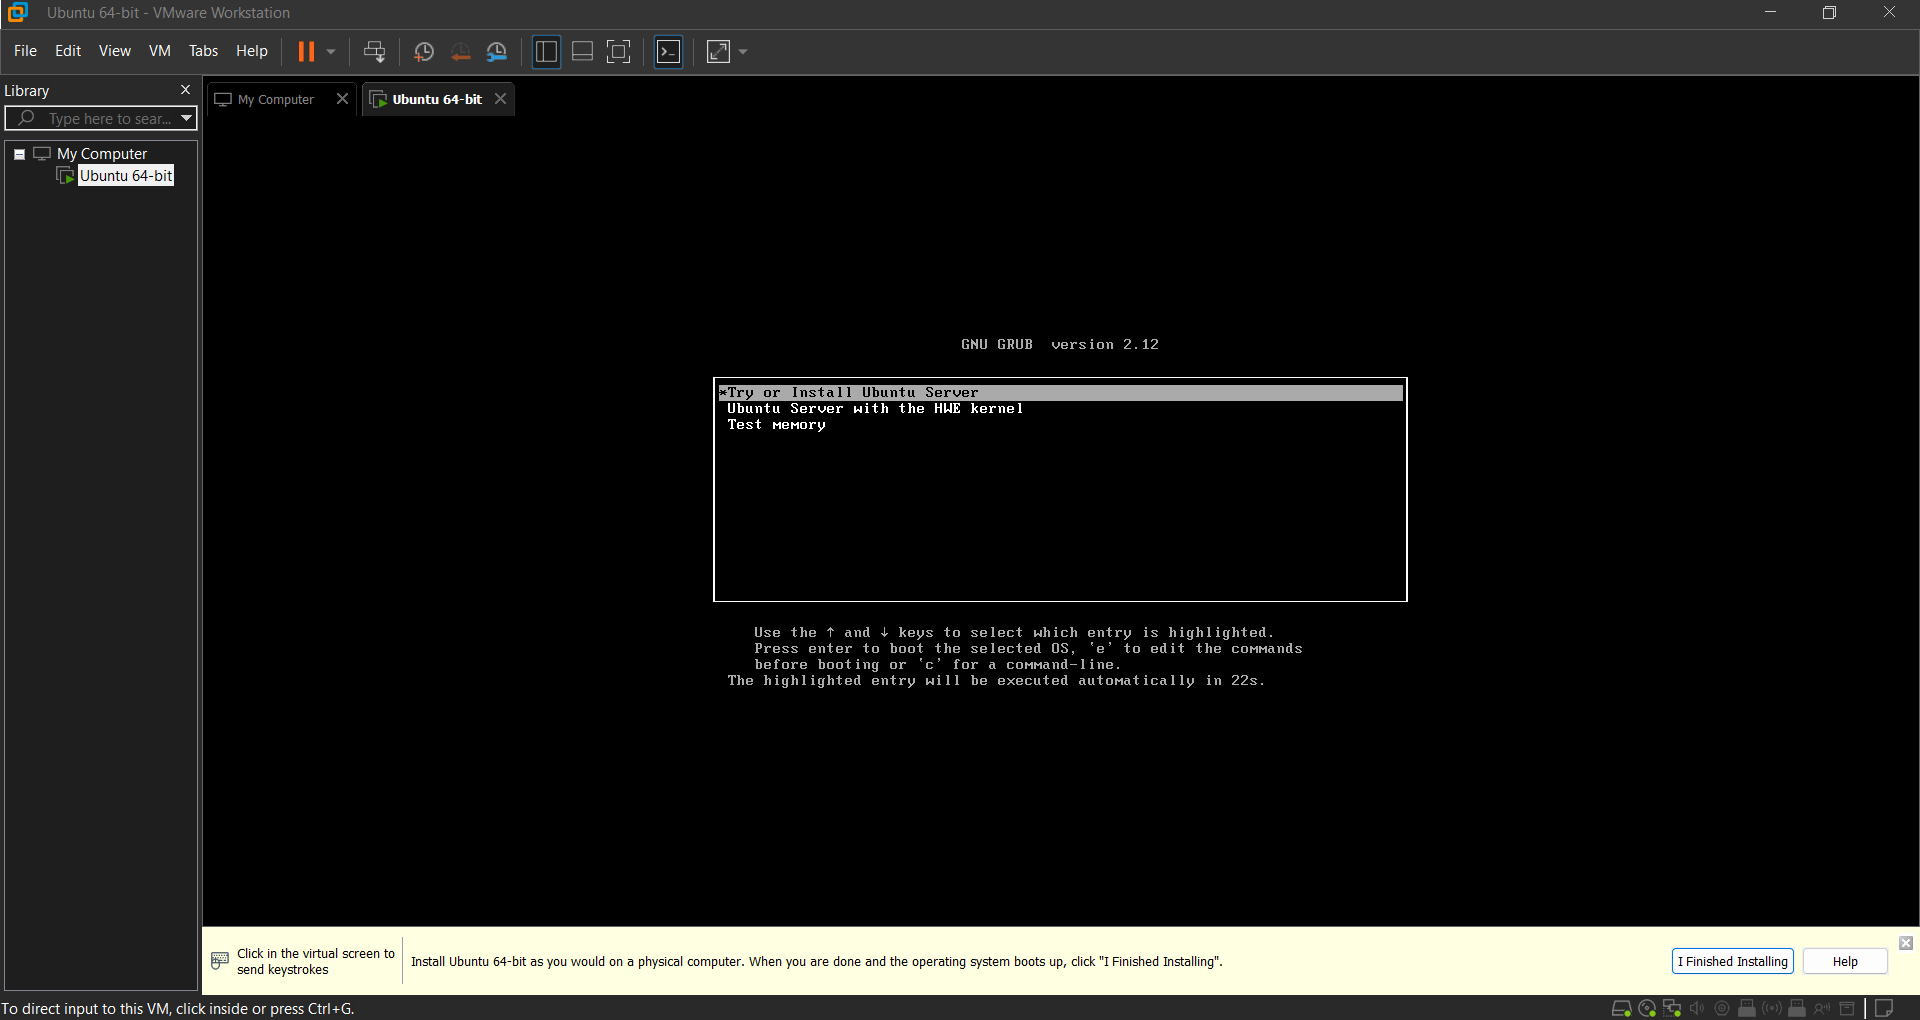Pause the virtual machine with the orange pause icon
1920x1020 pixels.
[x=306, y=51]
